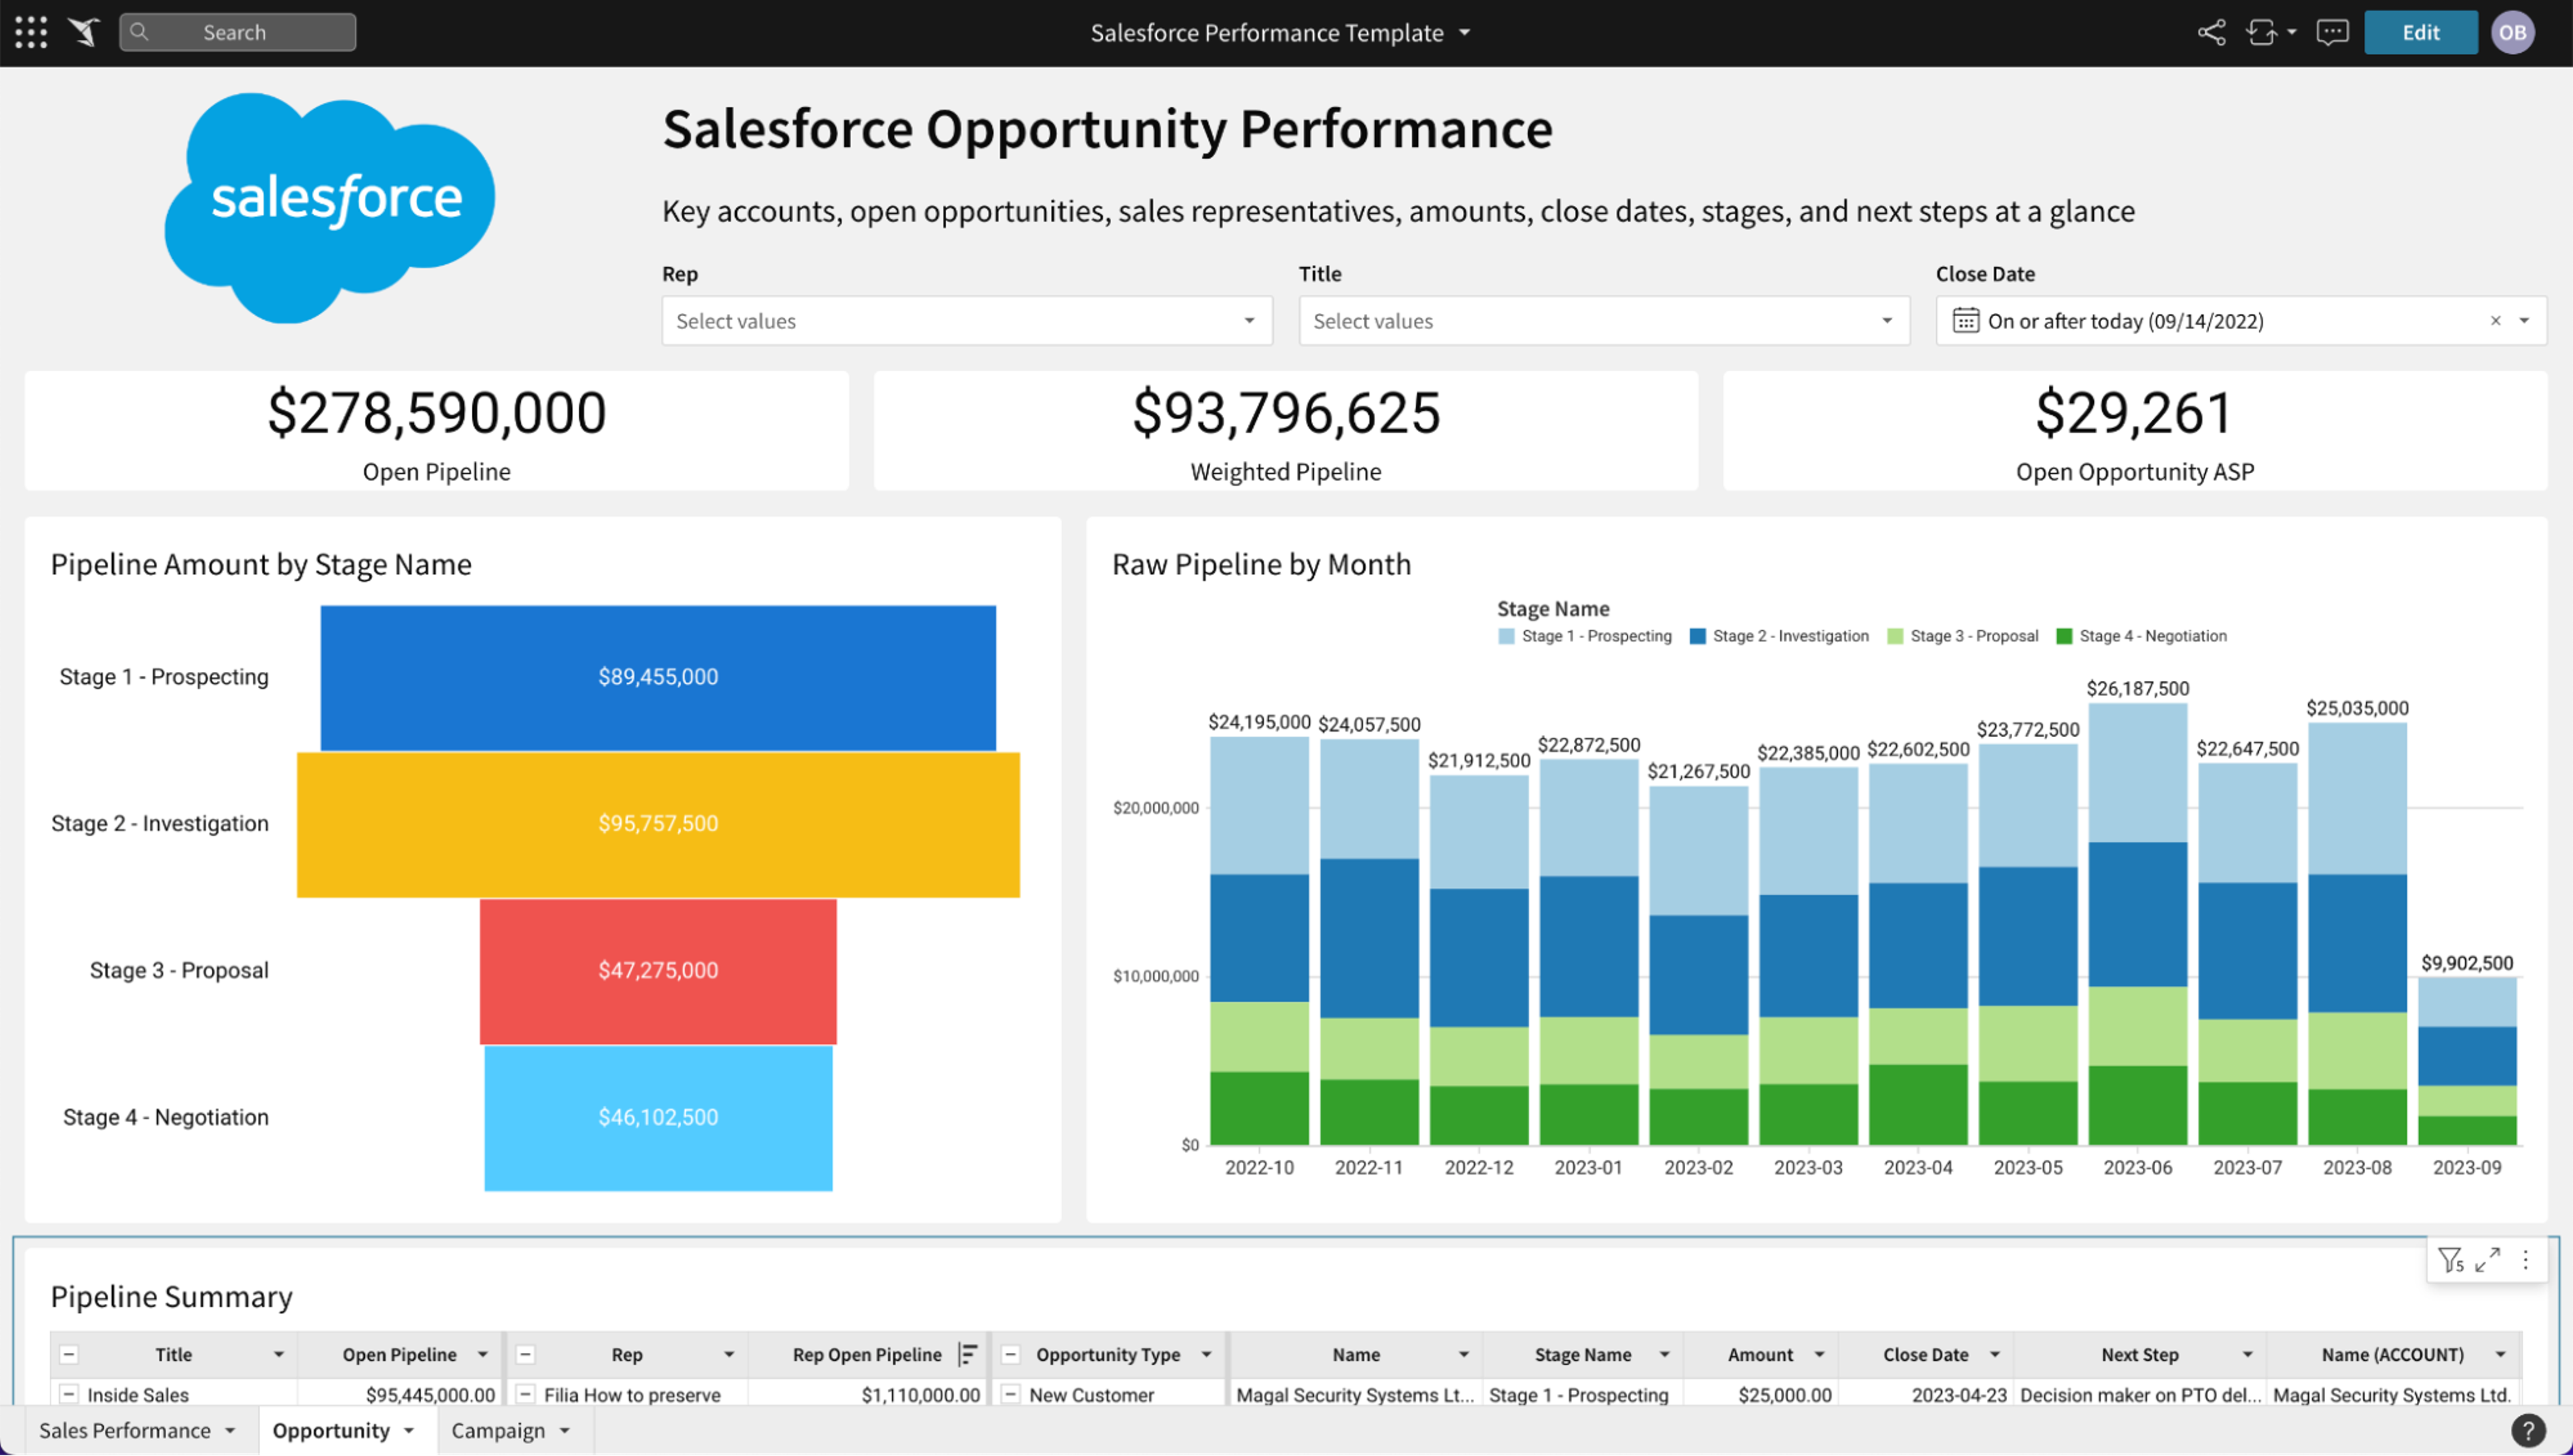Open refresh options dropdown arrow
Image resolution: width=2573 pixels, height=1456 pixels.
coord(2292,32)
